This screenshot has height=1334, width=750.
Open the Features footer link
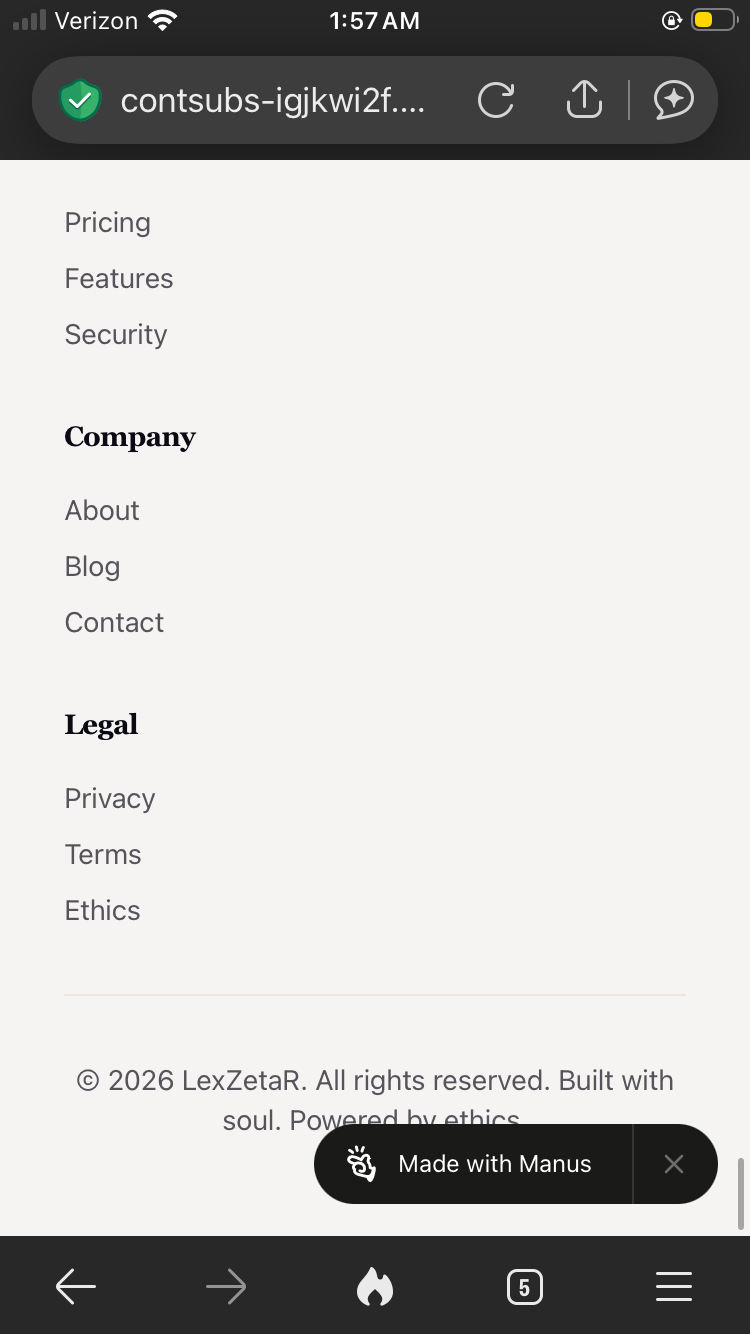click(119, 278)
